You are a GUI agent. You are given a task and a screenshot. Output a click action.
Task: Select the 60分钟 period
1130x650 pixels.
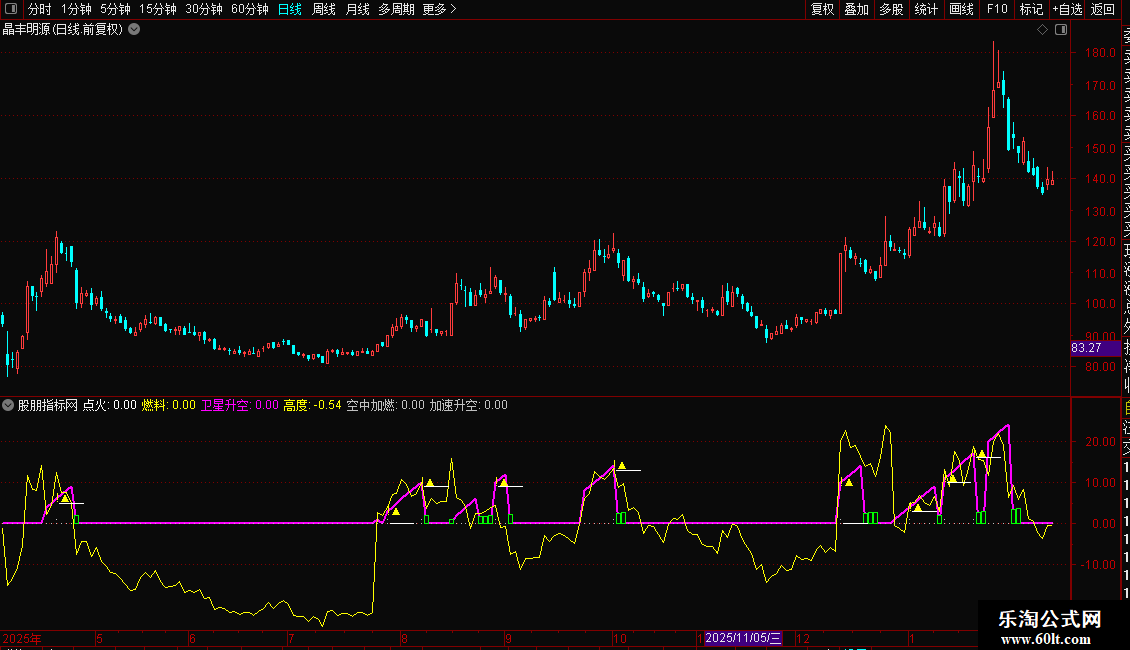(x=250, y=9)
